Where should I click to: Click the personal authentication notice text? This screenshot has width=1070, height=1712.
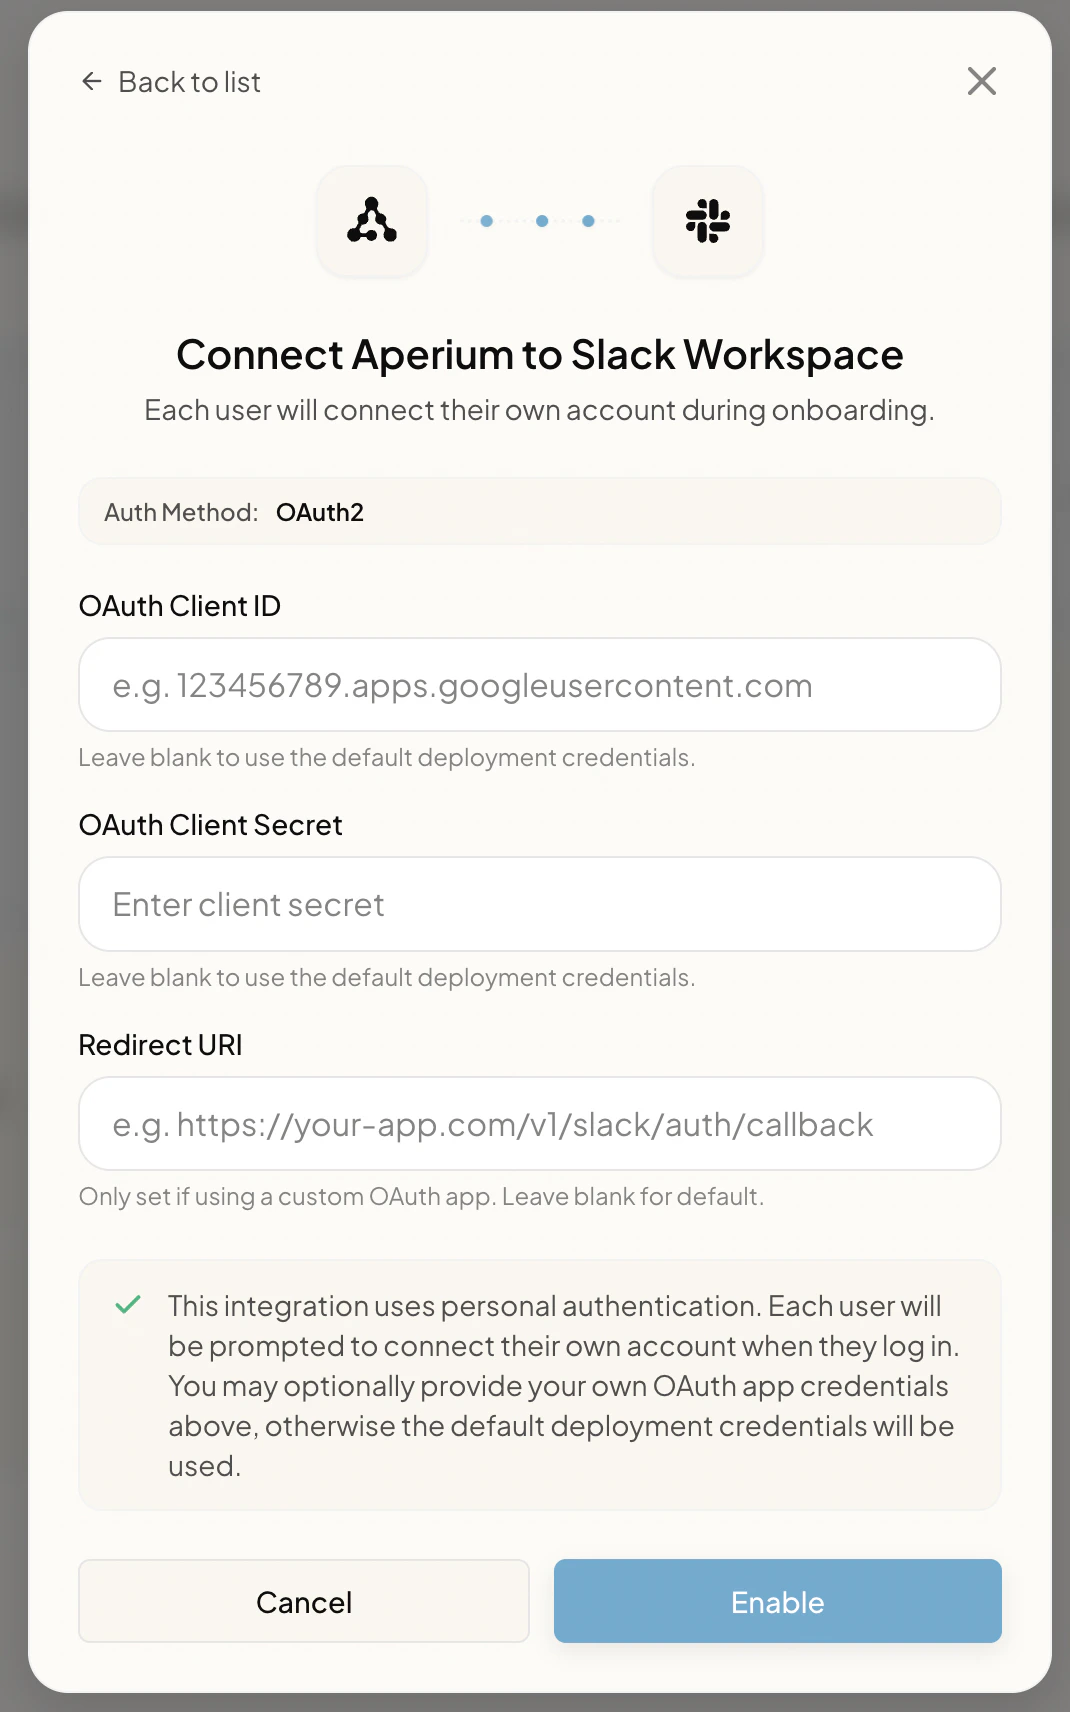point(564,1386)
